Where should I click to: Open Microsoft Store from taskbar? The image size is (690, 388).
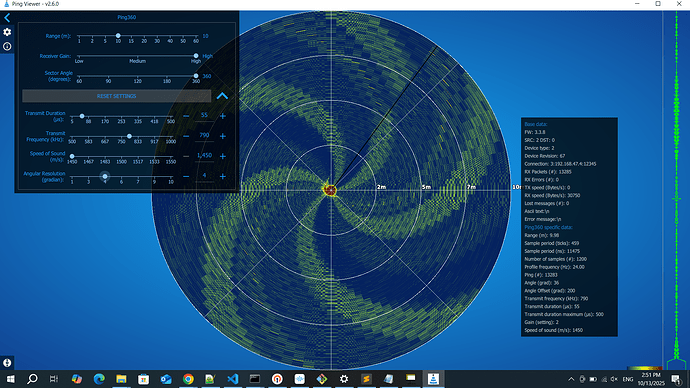point(143,379)
